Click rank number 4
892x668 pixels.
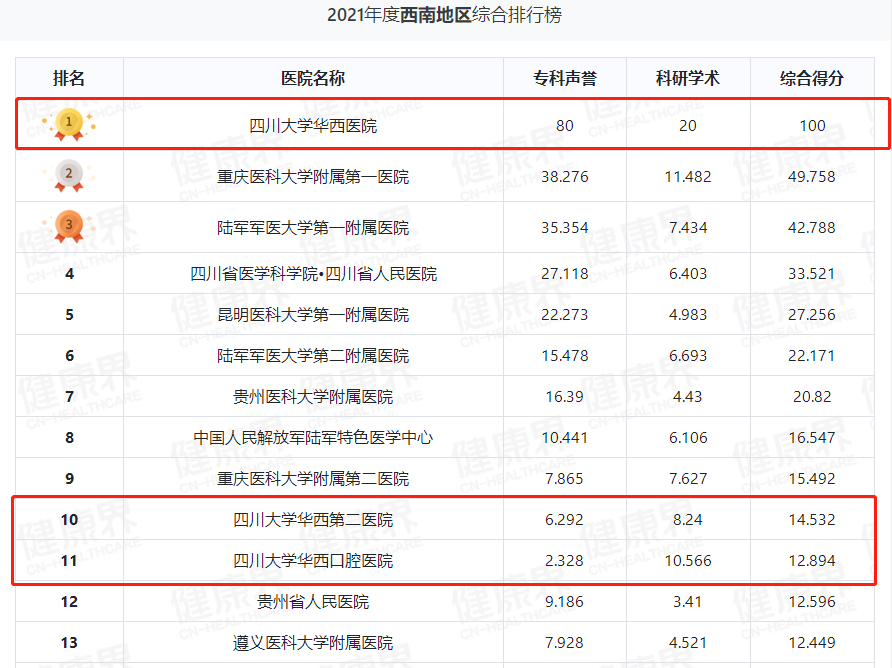coord(69,274)
